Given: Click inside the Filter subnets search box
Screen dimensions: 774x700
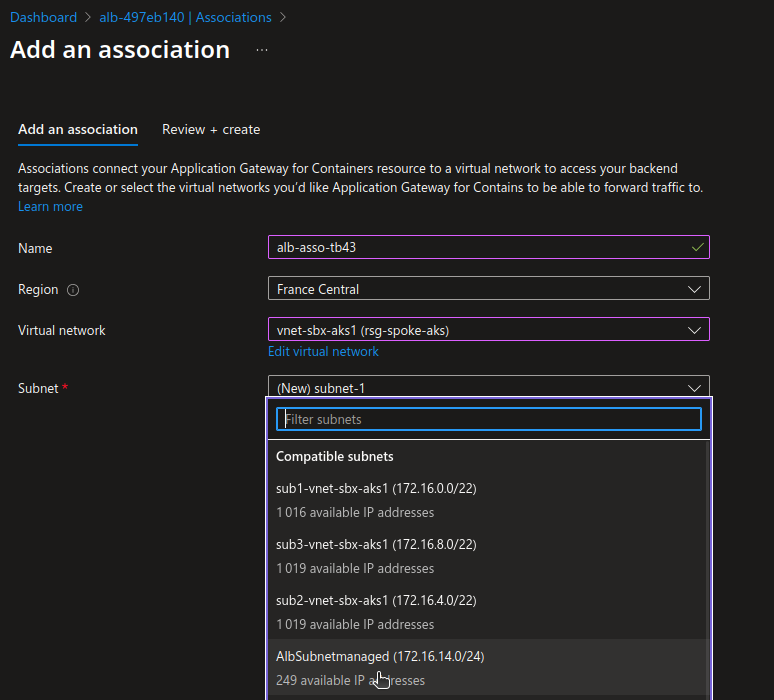Looking at the screenshot, I should pyautogui.click(x=488, y=419).
